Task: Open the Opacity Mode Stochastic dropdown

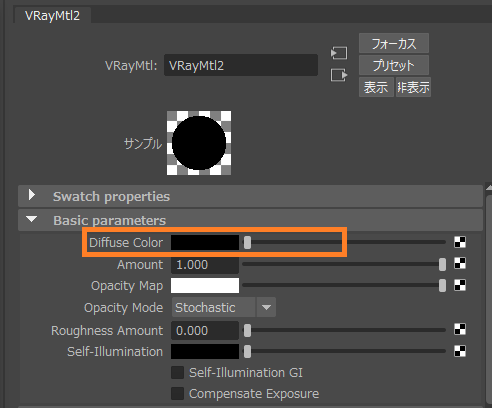Action: [x=224, y=307]
